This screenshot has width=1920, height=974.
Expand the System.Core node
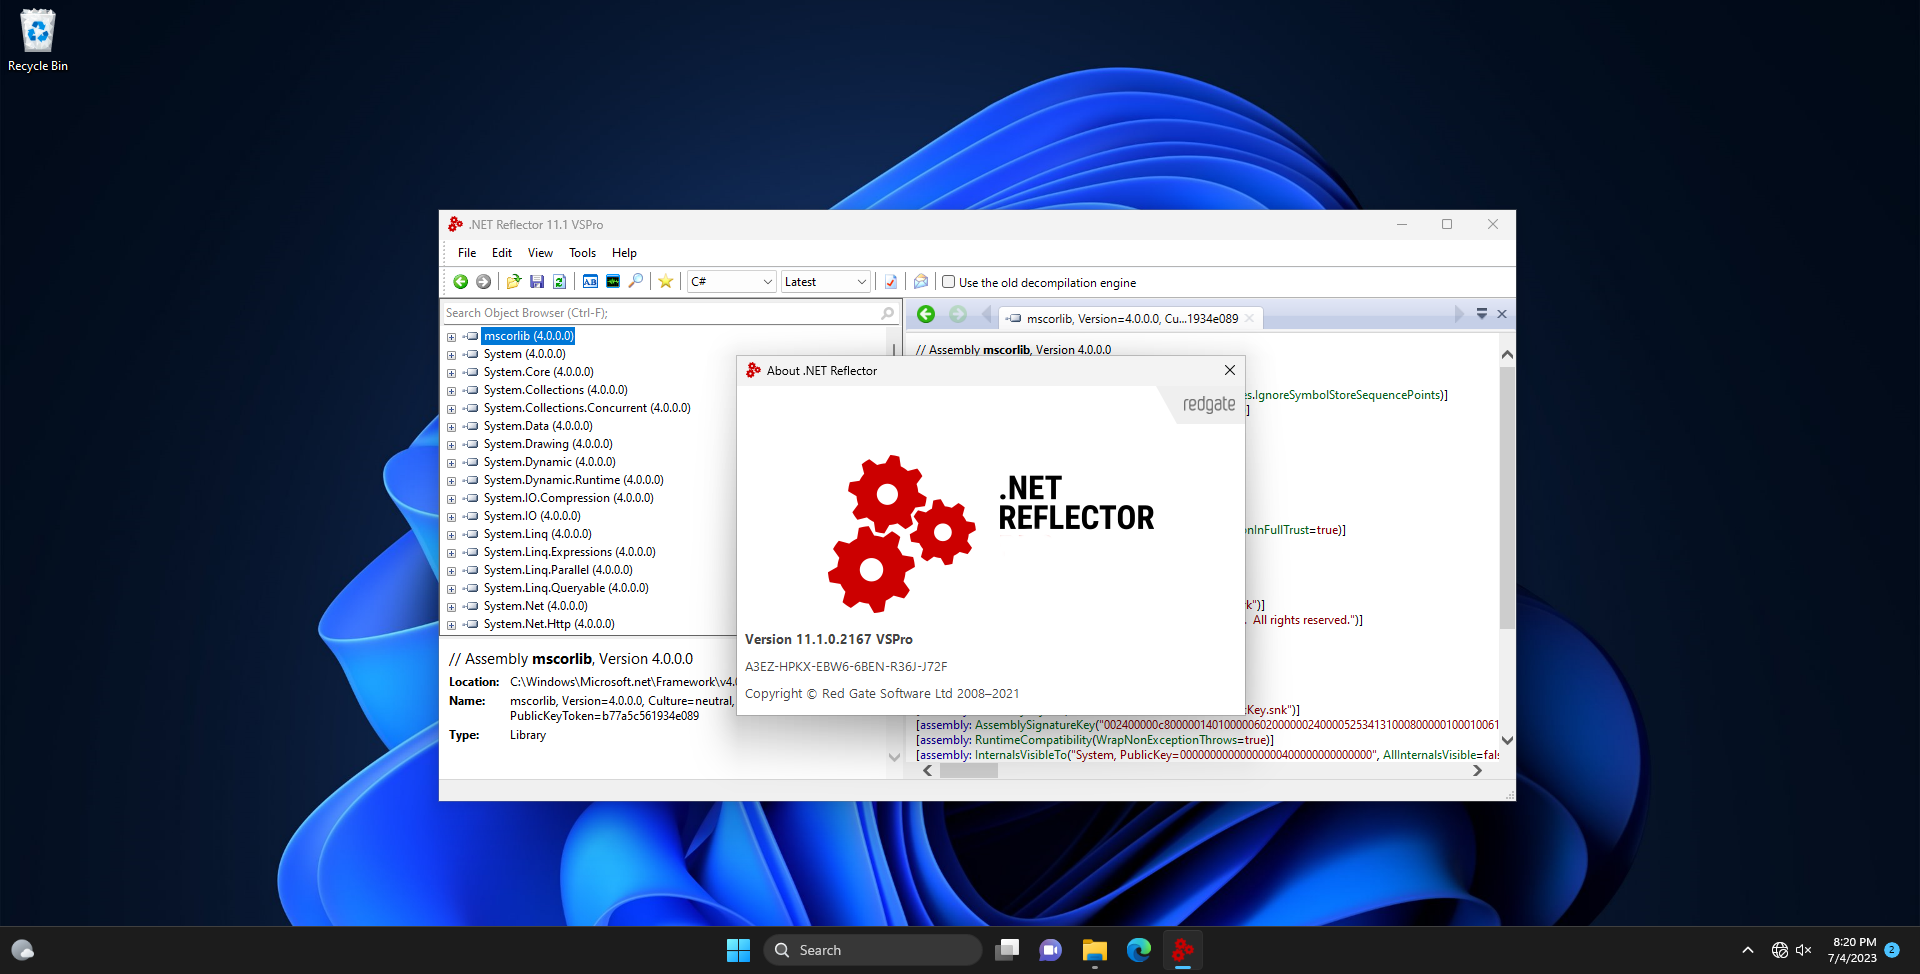451,373
